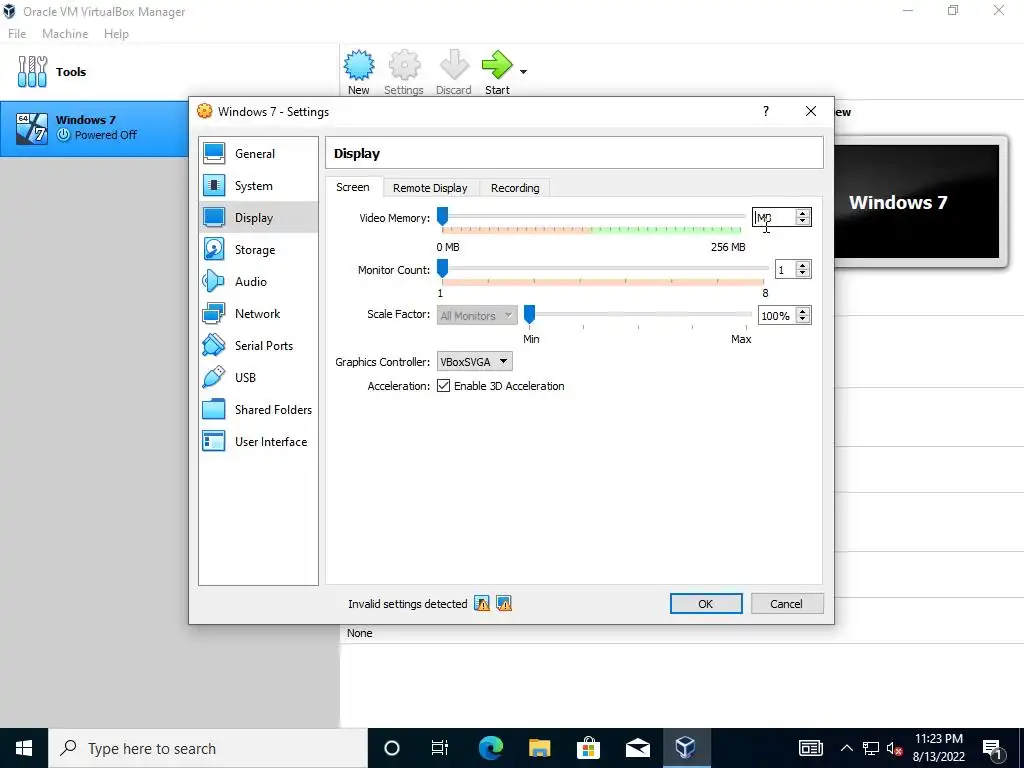Image resolution: width=1024 pixels, height=768 pixels.
Task: Switch to the Remote Display tab
Action: [430, 188]
